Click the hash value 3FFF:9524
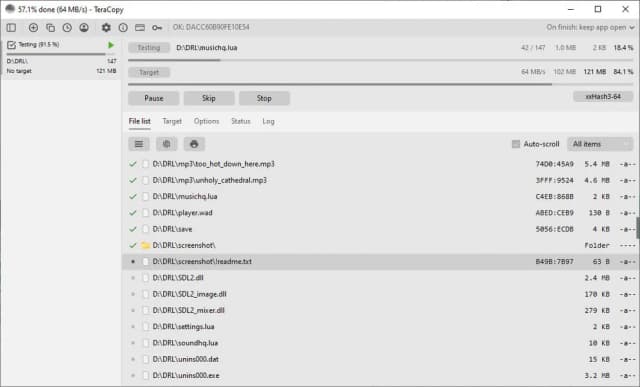The width and height of the screenshot is (640, 387). pyautogui.click(x=554, y=180)
